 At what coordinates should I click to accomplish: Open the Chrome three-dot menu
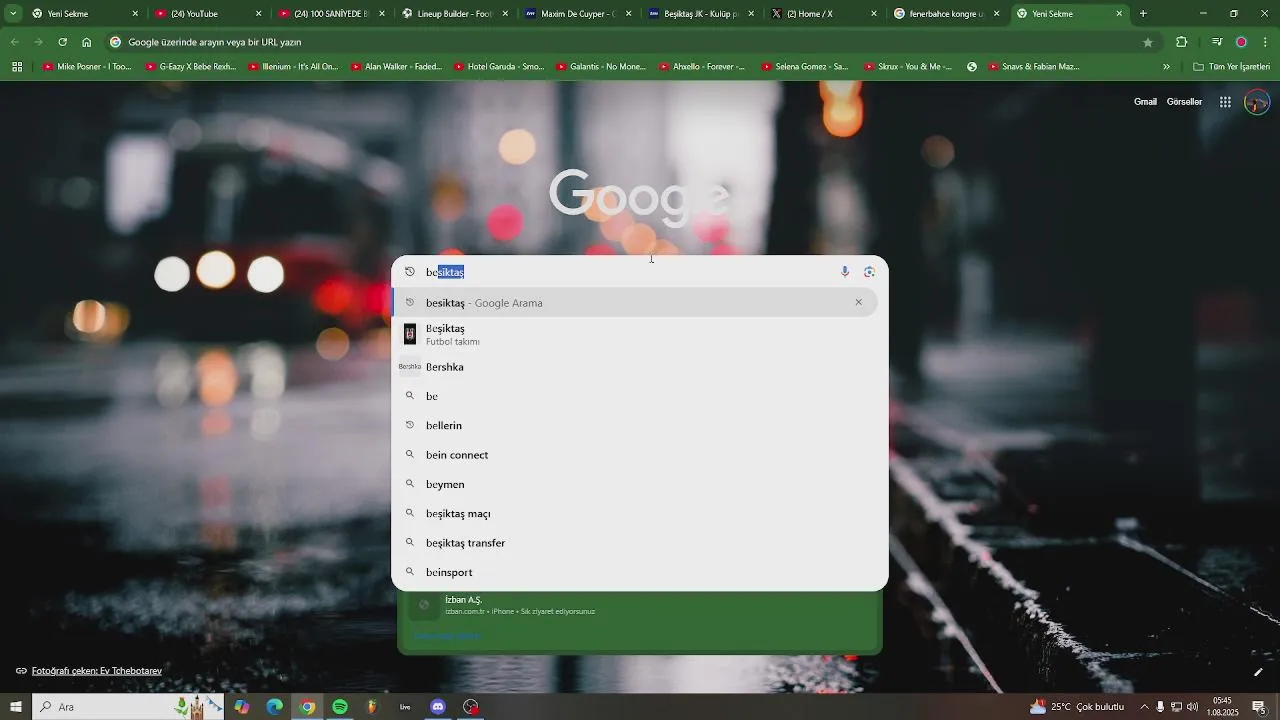coord(1266,42)
